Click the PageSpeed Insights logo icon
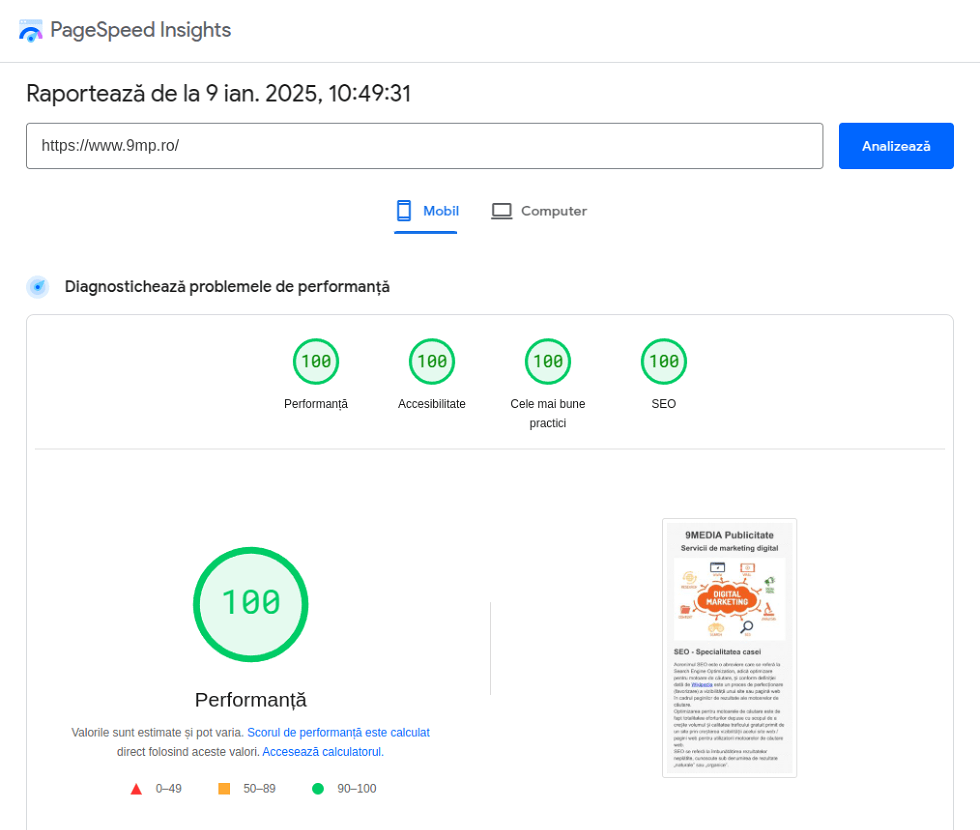The width and height of the screenshot is (980, 830). (x=31, y=31)
